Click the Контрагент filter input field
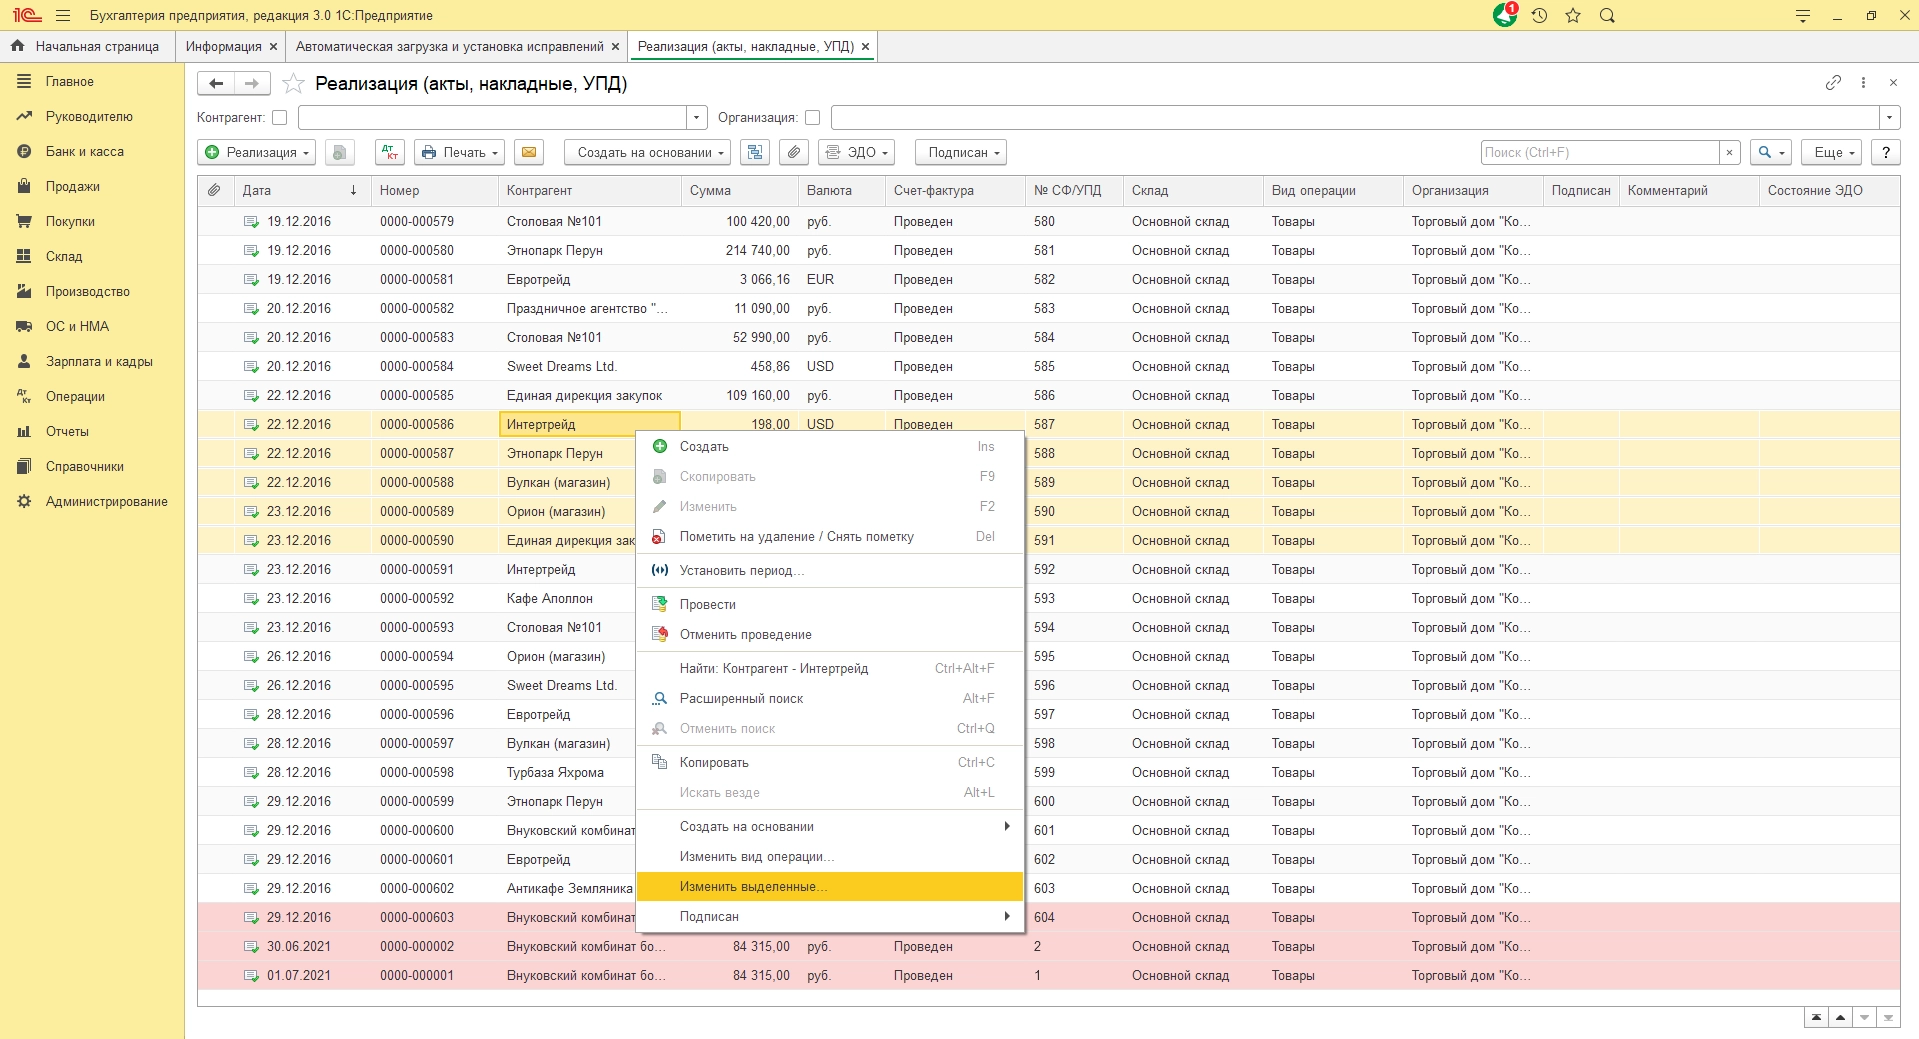 coord(493,118)
